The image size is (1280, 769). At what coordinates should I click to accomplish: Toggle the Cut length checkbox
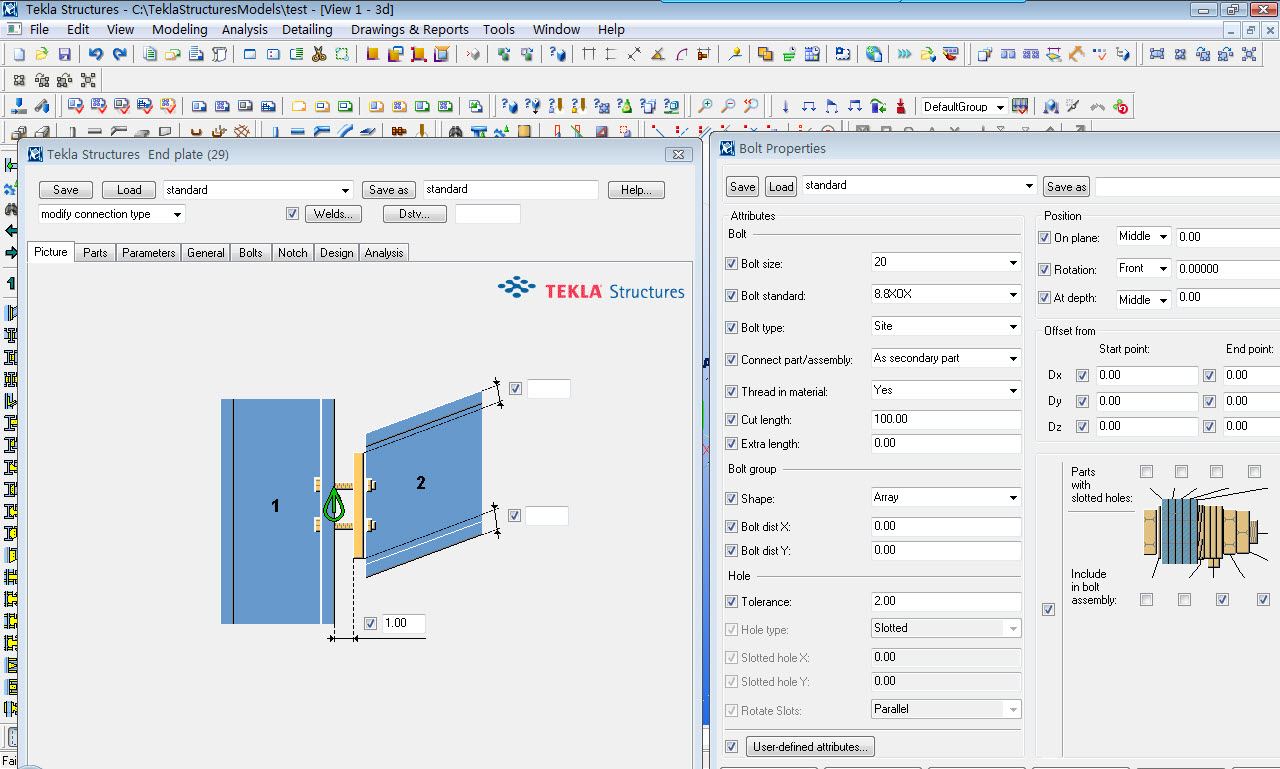coord(731,420)
